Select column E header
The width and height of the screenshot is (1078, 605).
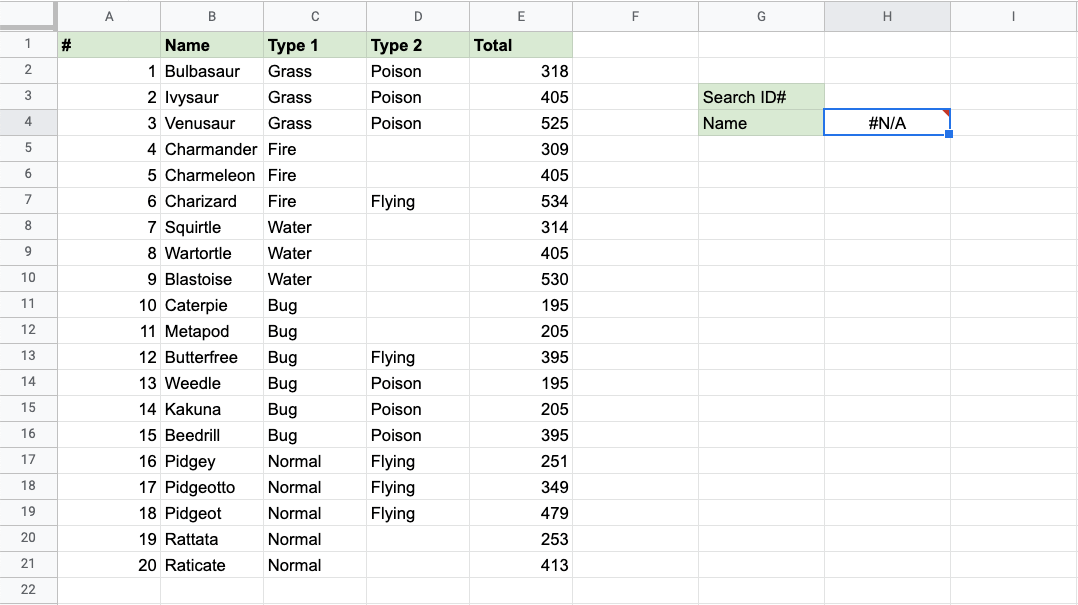(520, 16)
